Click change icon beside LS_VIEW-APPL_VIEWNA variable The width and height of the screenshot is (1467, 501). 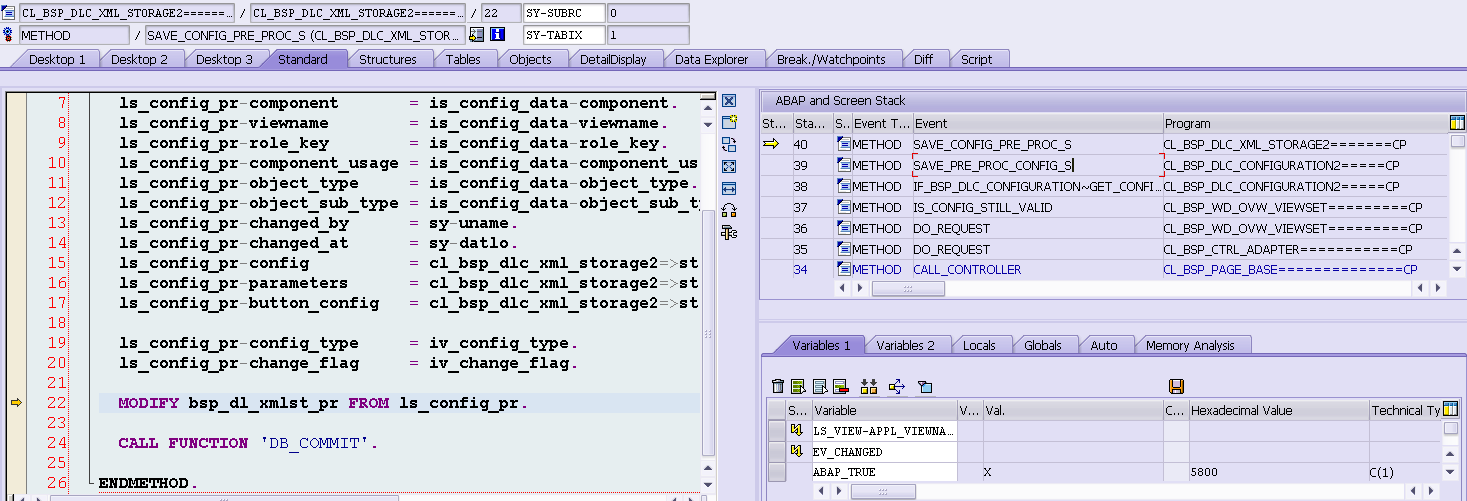coord(797,430)
